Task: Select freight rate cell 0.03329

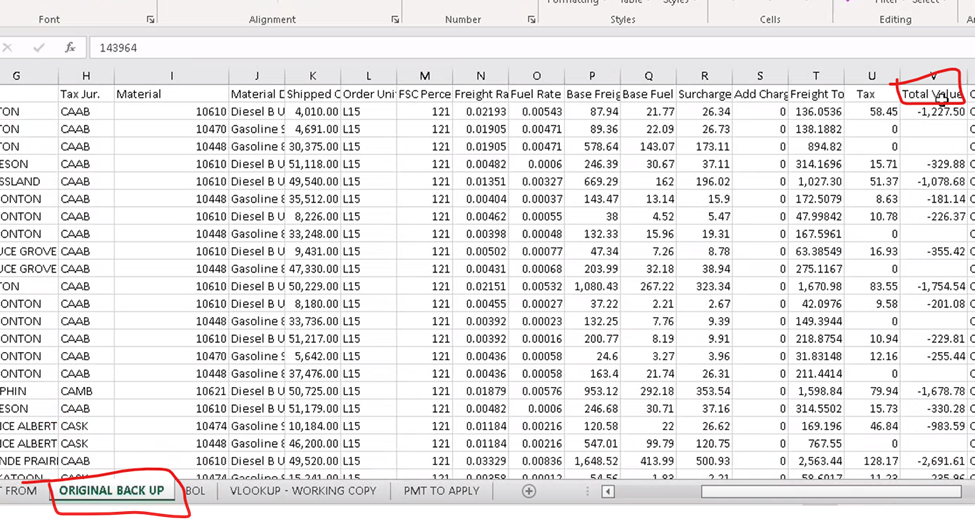Action: point(481,461)
